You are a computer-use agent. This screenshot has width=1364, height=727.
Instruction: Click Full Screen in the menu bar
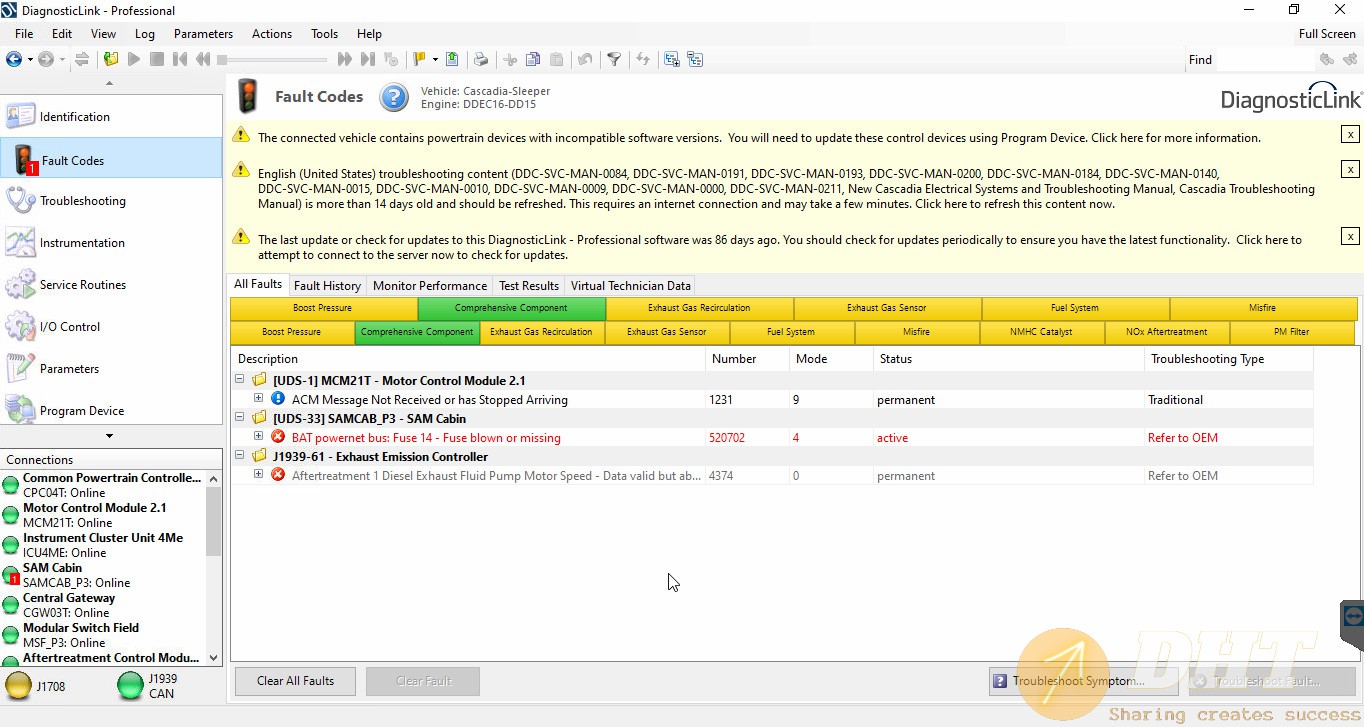coord(1327,33)
